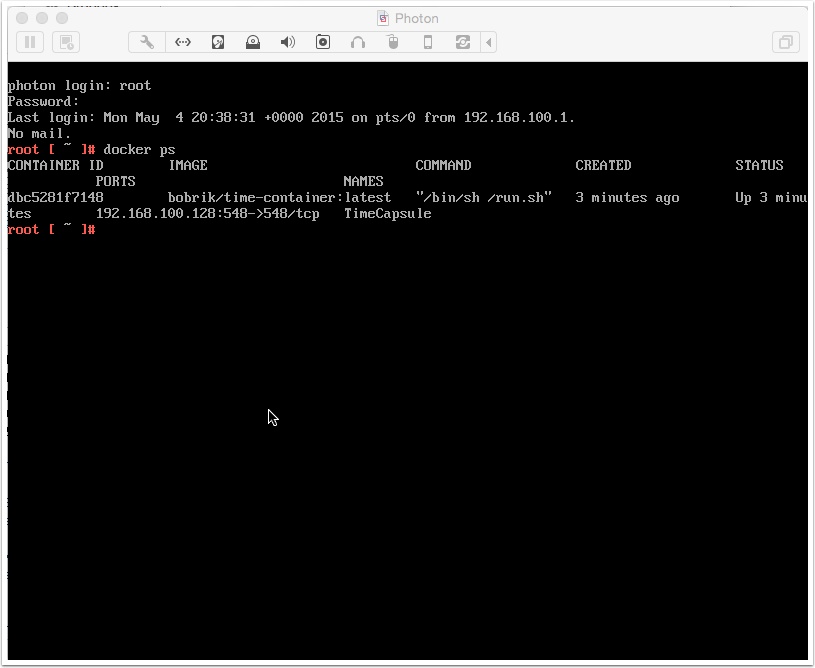Click image name bobrik/time-container:latest

280,198
